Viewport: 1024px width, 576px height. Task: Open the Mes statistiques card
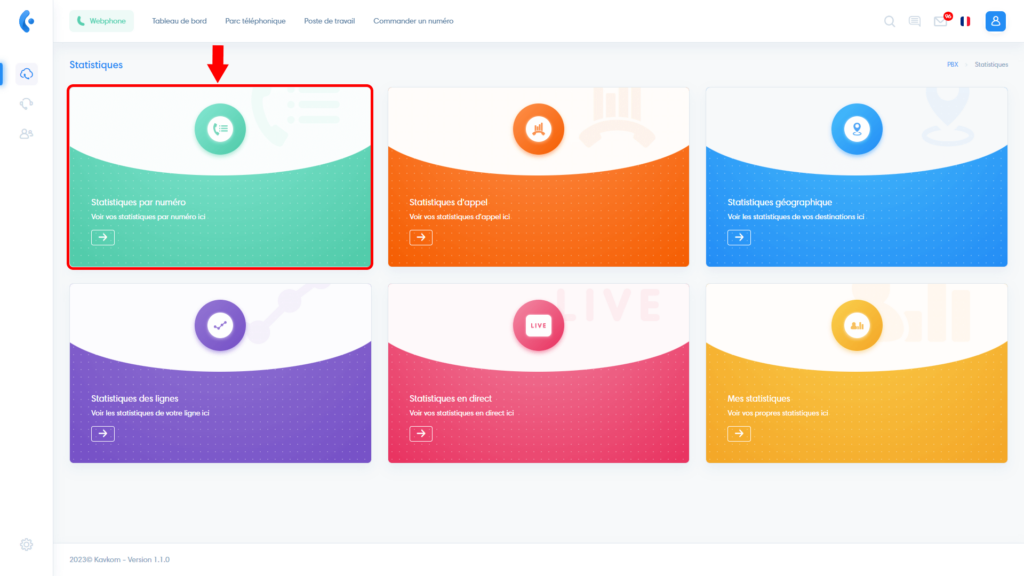[x=856, y=373]
